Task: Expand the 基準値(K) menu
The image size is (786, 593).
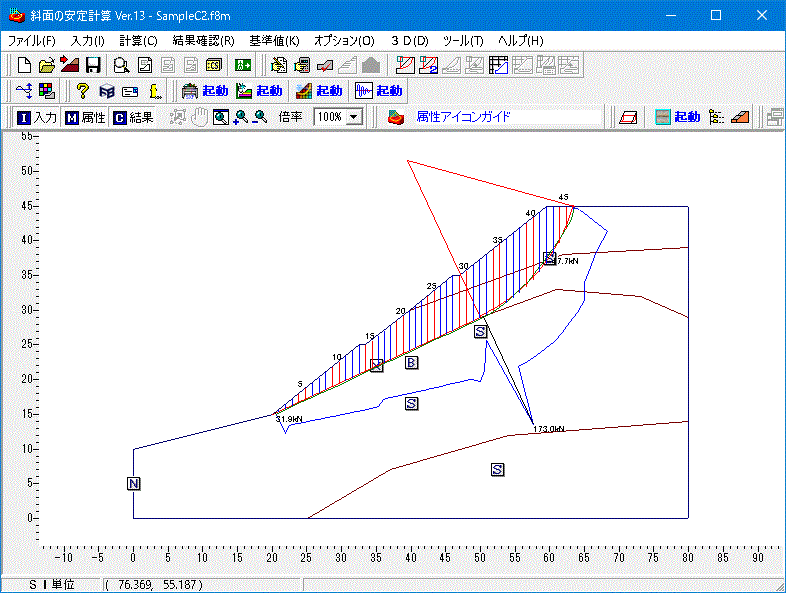Action: click(x=274, y=41)
